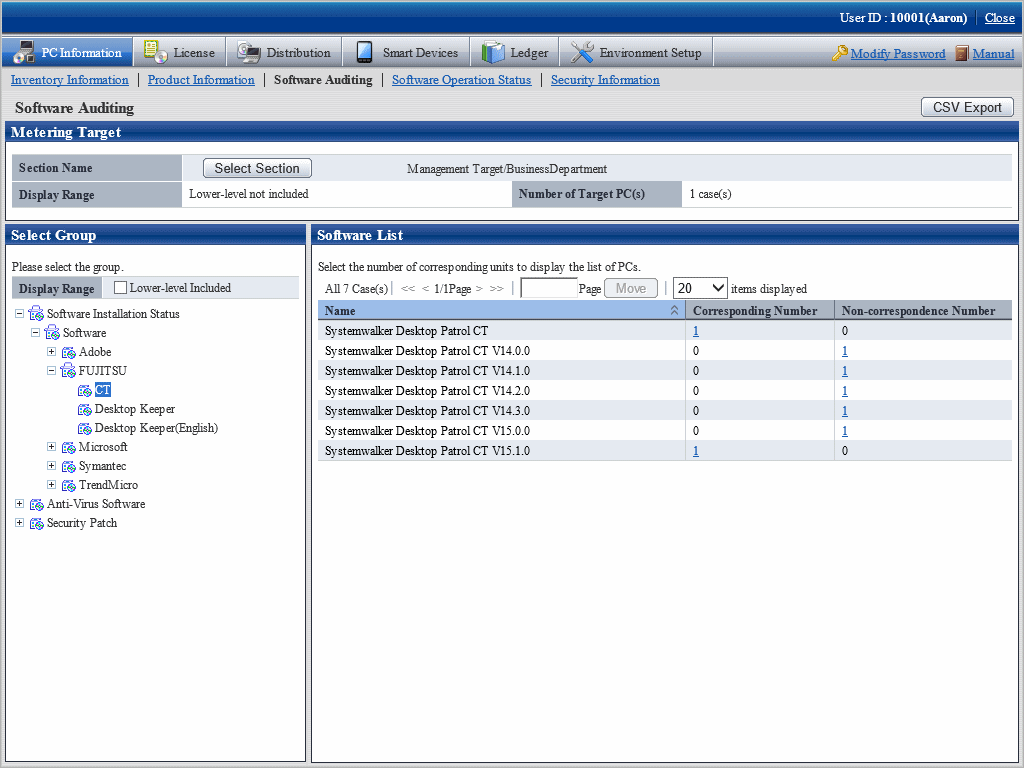Switch to the Smart Devices tab
Image resolution: width=1024 pixels, height=768 pixels.
coord(407,52)
